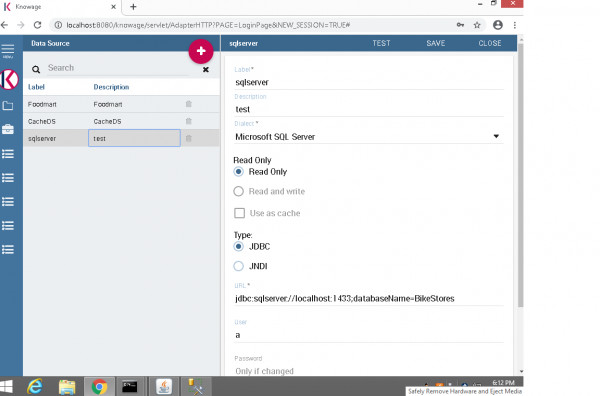This screenshot has height=396, width=600.
Task: Select Read and write option
Action: point(238,191)
